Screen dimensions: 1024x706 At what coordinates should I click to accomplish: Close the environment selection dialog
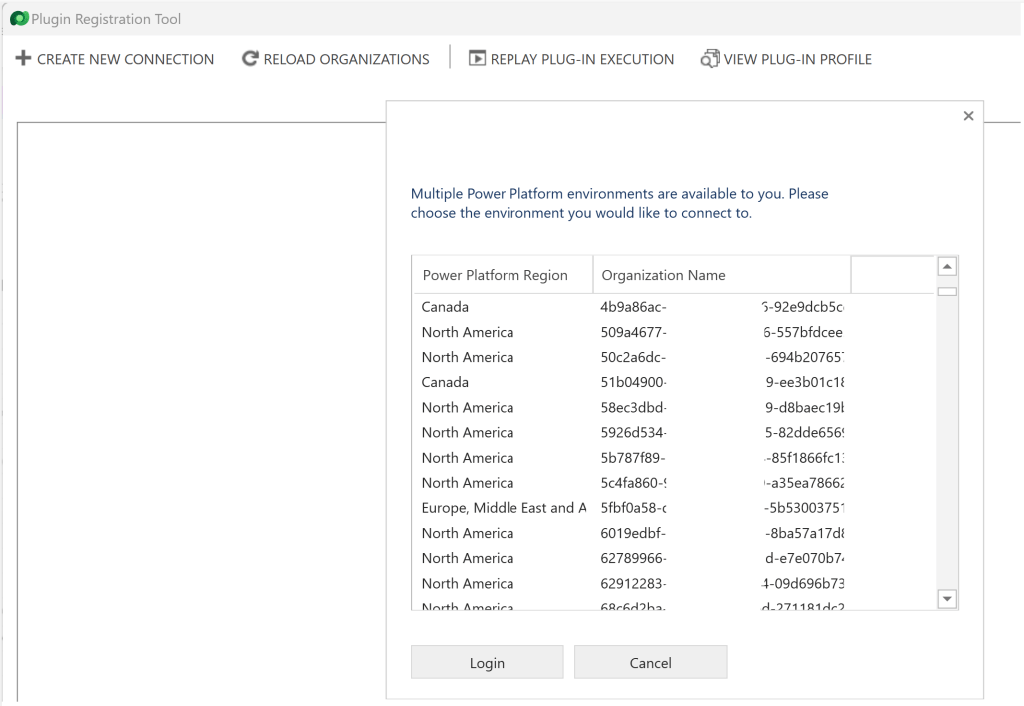click(967, 117)
